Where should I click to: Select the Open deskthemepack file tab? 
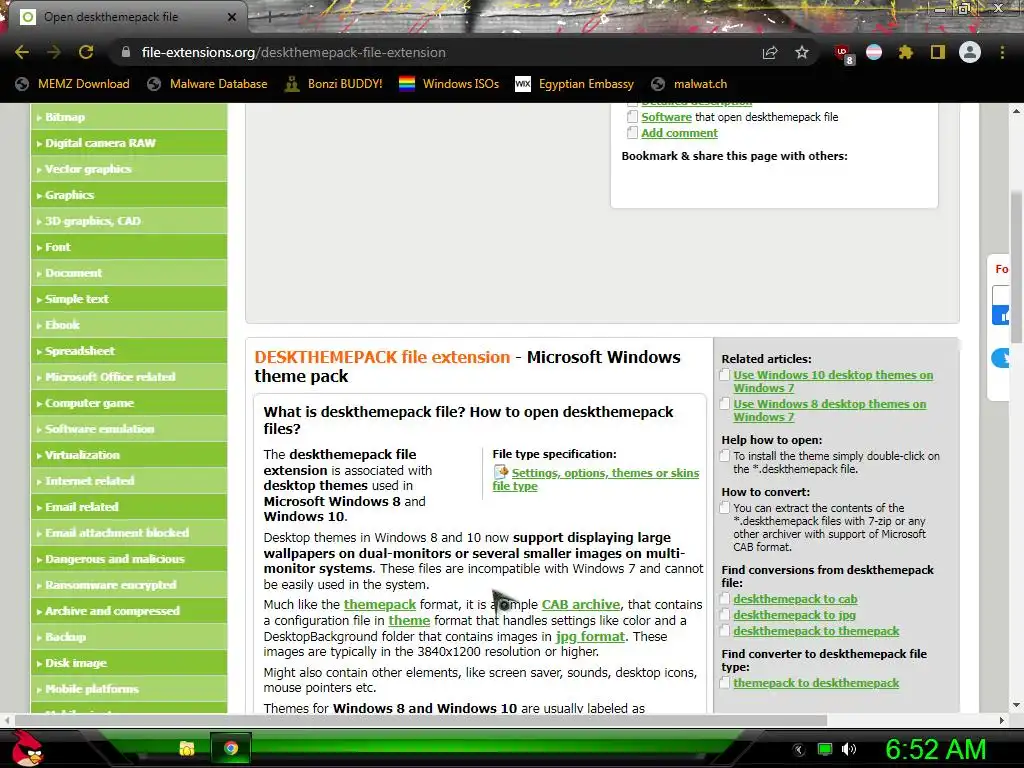pyautogui.click(x=124, y=17)
